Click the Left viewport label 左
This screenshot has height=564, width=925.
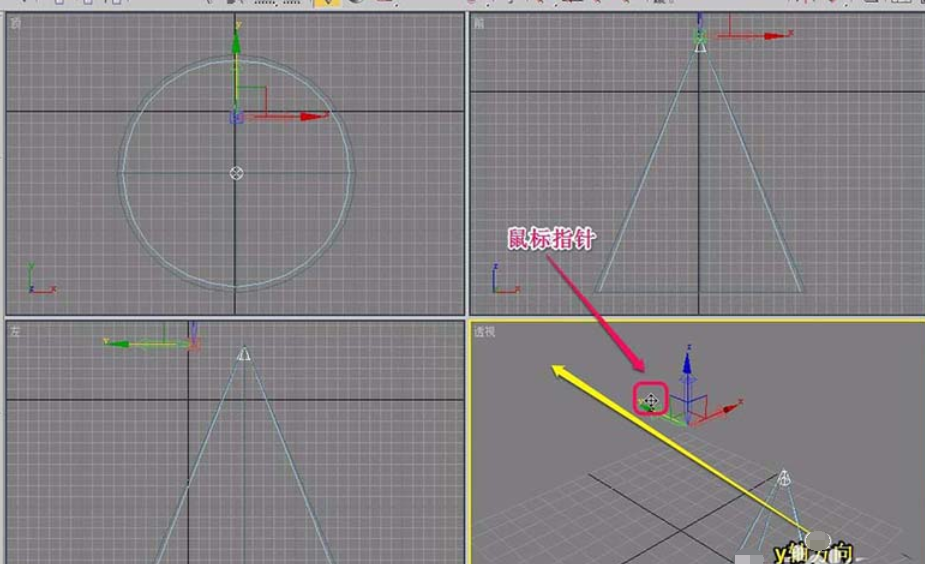click(x=15, y=332)
